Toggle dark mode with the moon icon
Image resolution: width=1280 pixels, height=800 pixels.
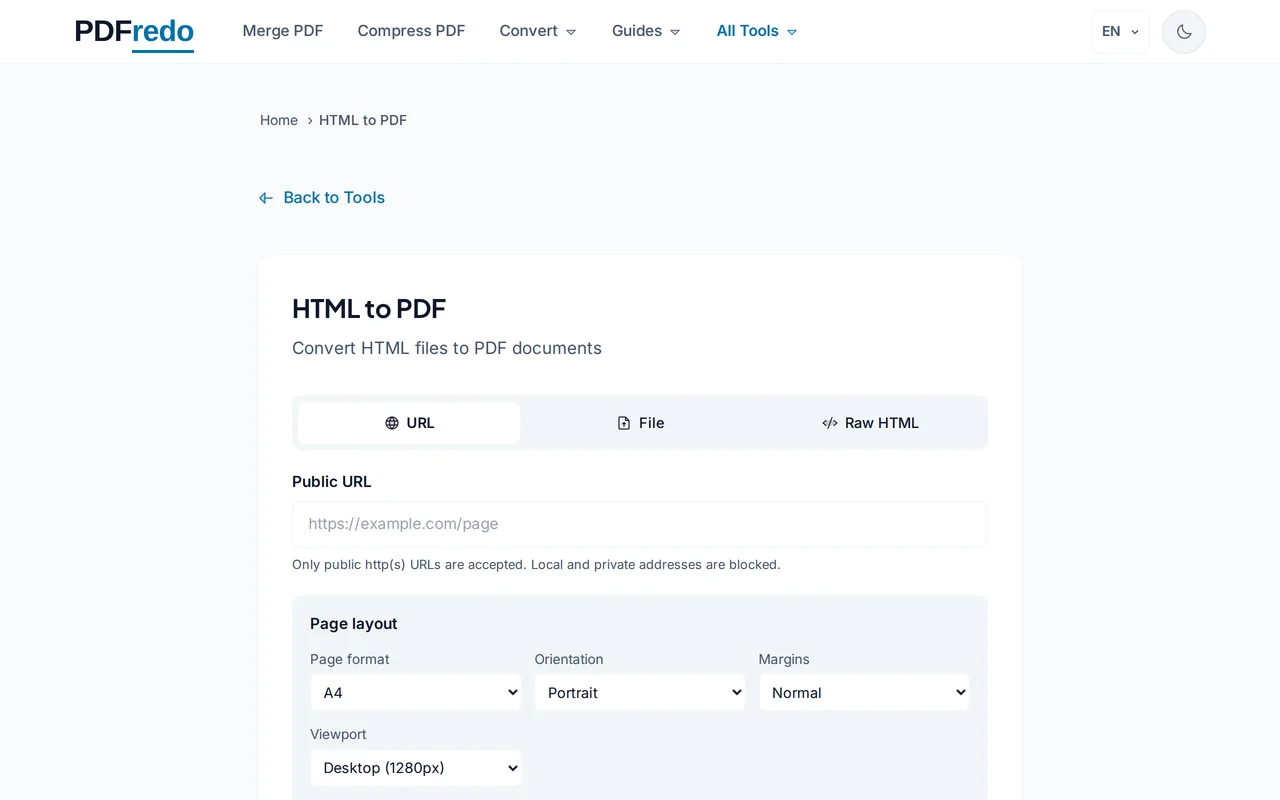coord(1183,31)
